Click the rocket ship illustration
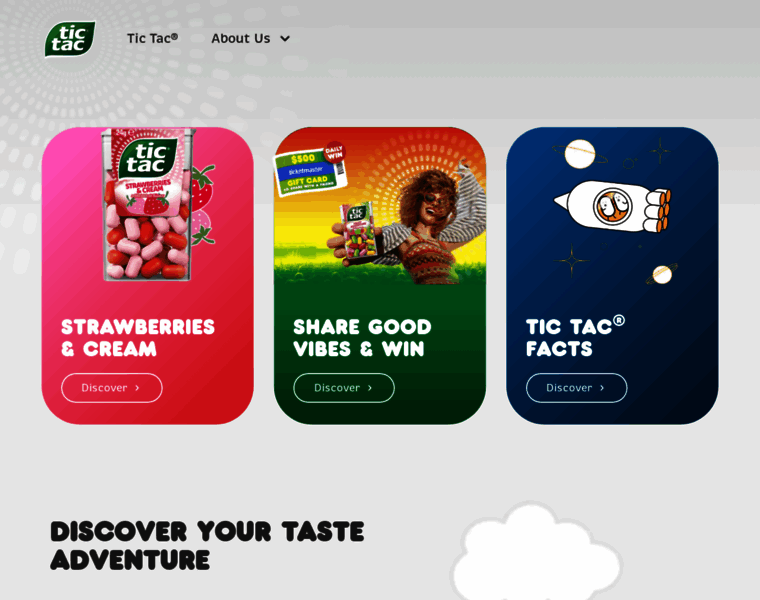Screen dimensions: 760x600 [x=613, y=206]
